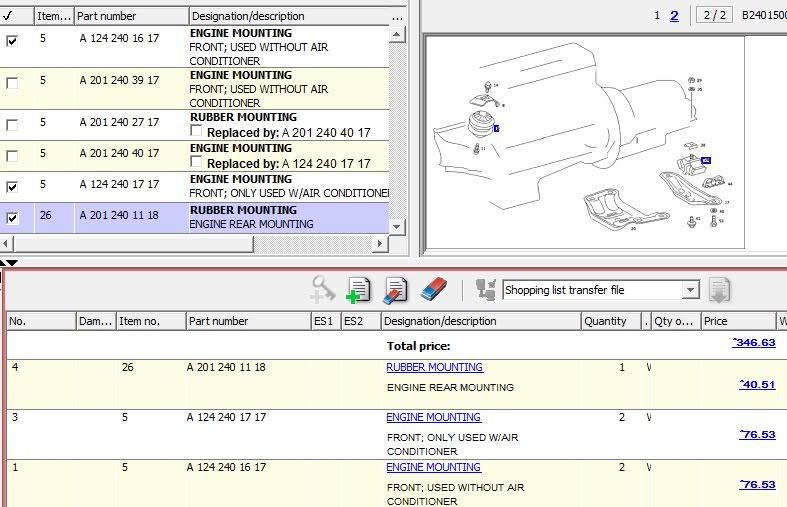This screenshot has height=507, width=787.
Task: Click the round engine mount drawing in diagram
Action: pyautogui.click(x=479, y=123)
